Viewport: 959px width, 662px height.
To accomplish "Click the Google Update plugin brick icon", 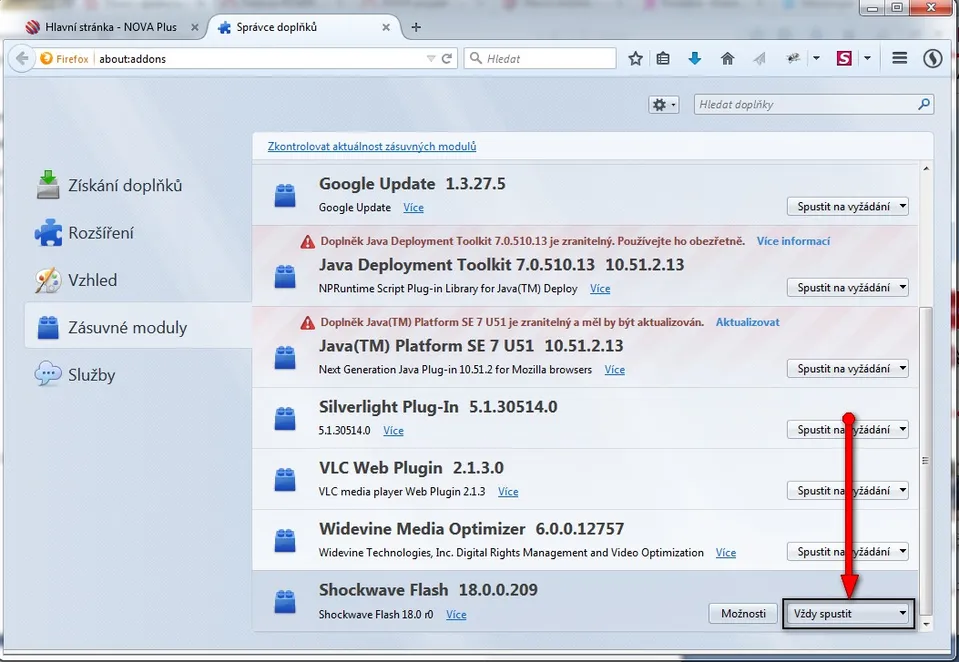I will 285,195.
